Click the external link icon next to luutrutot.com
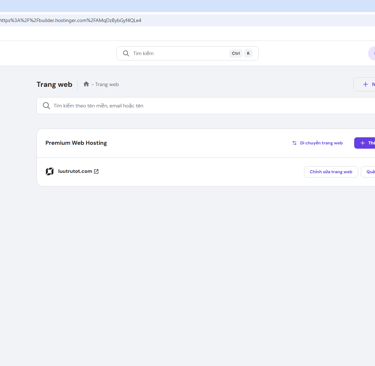The height and width of the screenshot is (366, 375). [x=96, y=171]
